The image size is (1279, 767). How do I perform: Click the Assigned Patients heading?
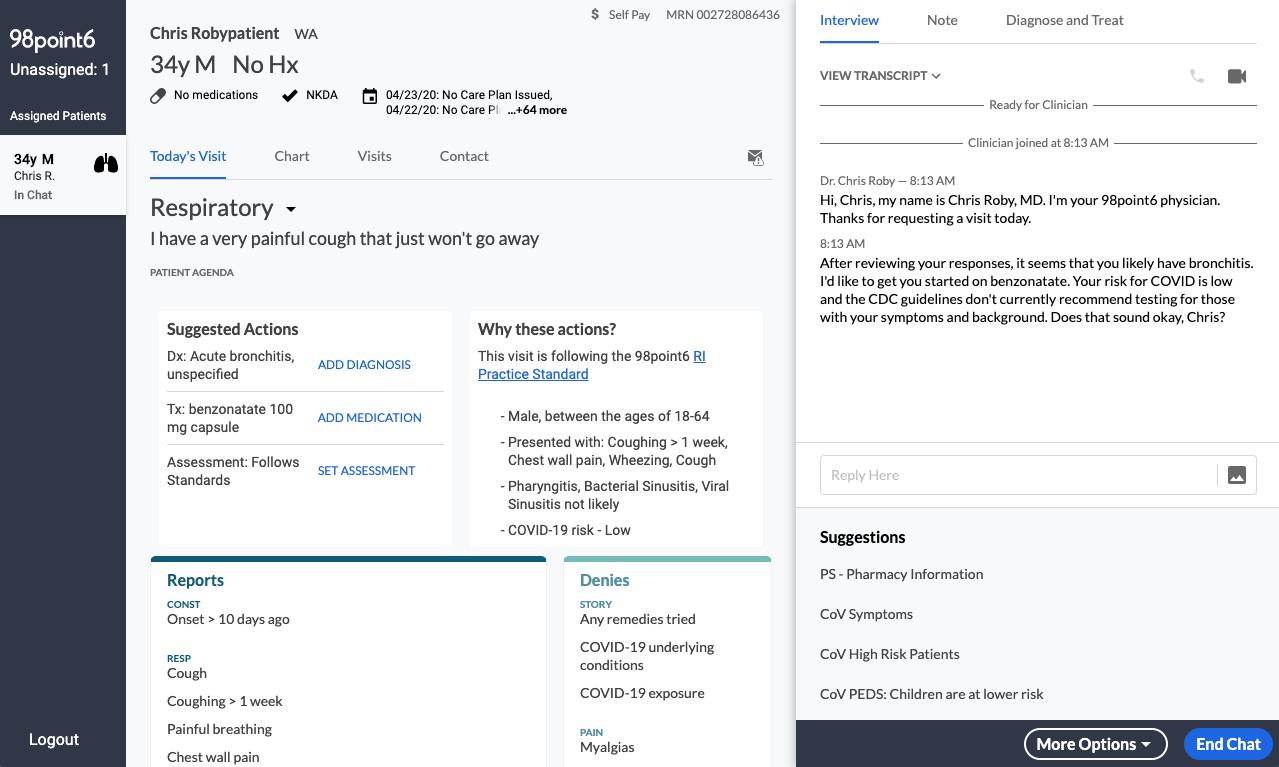point(58,116)
